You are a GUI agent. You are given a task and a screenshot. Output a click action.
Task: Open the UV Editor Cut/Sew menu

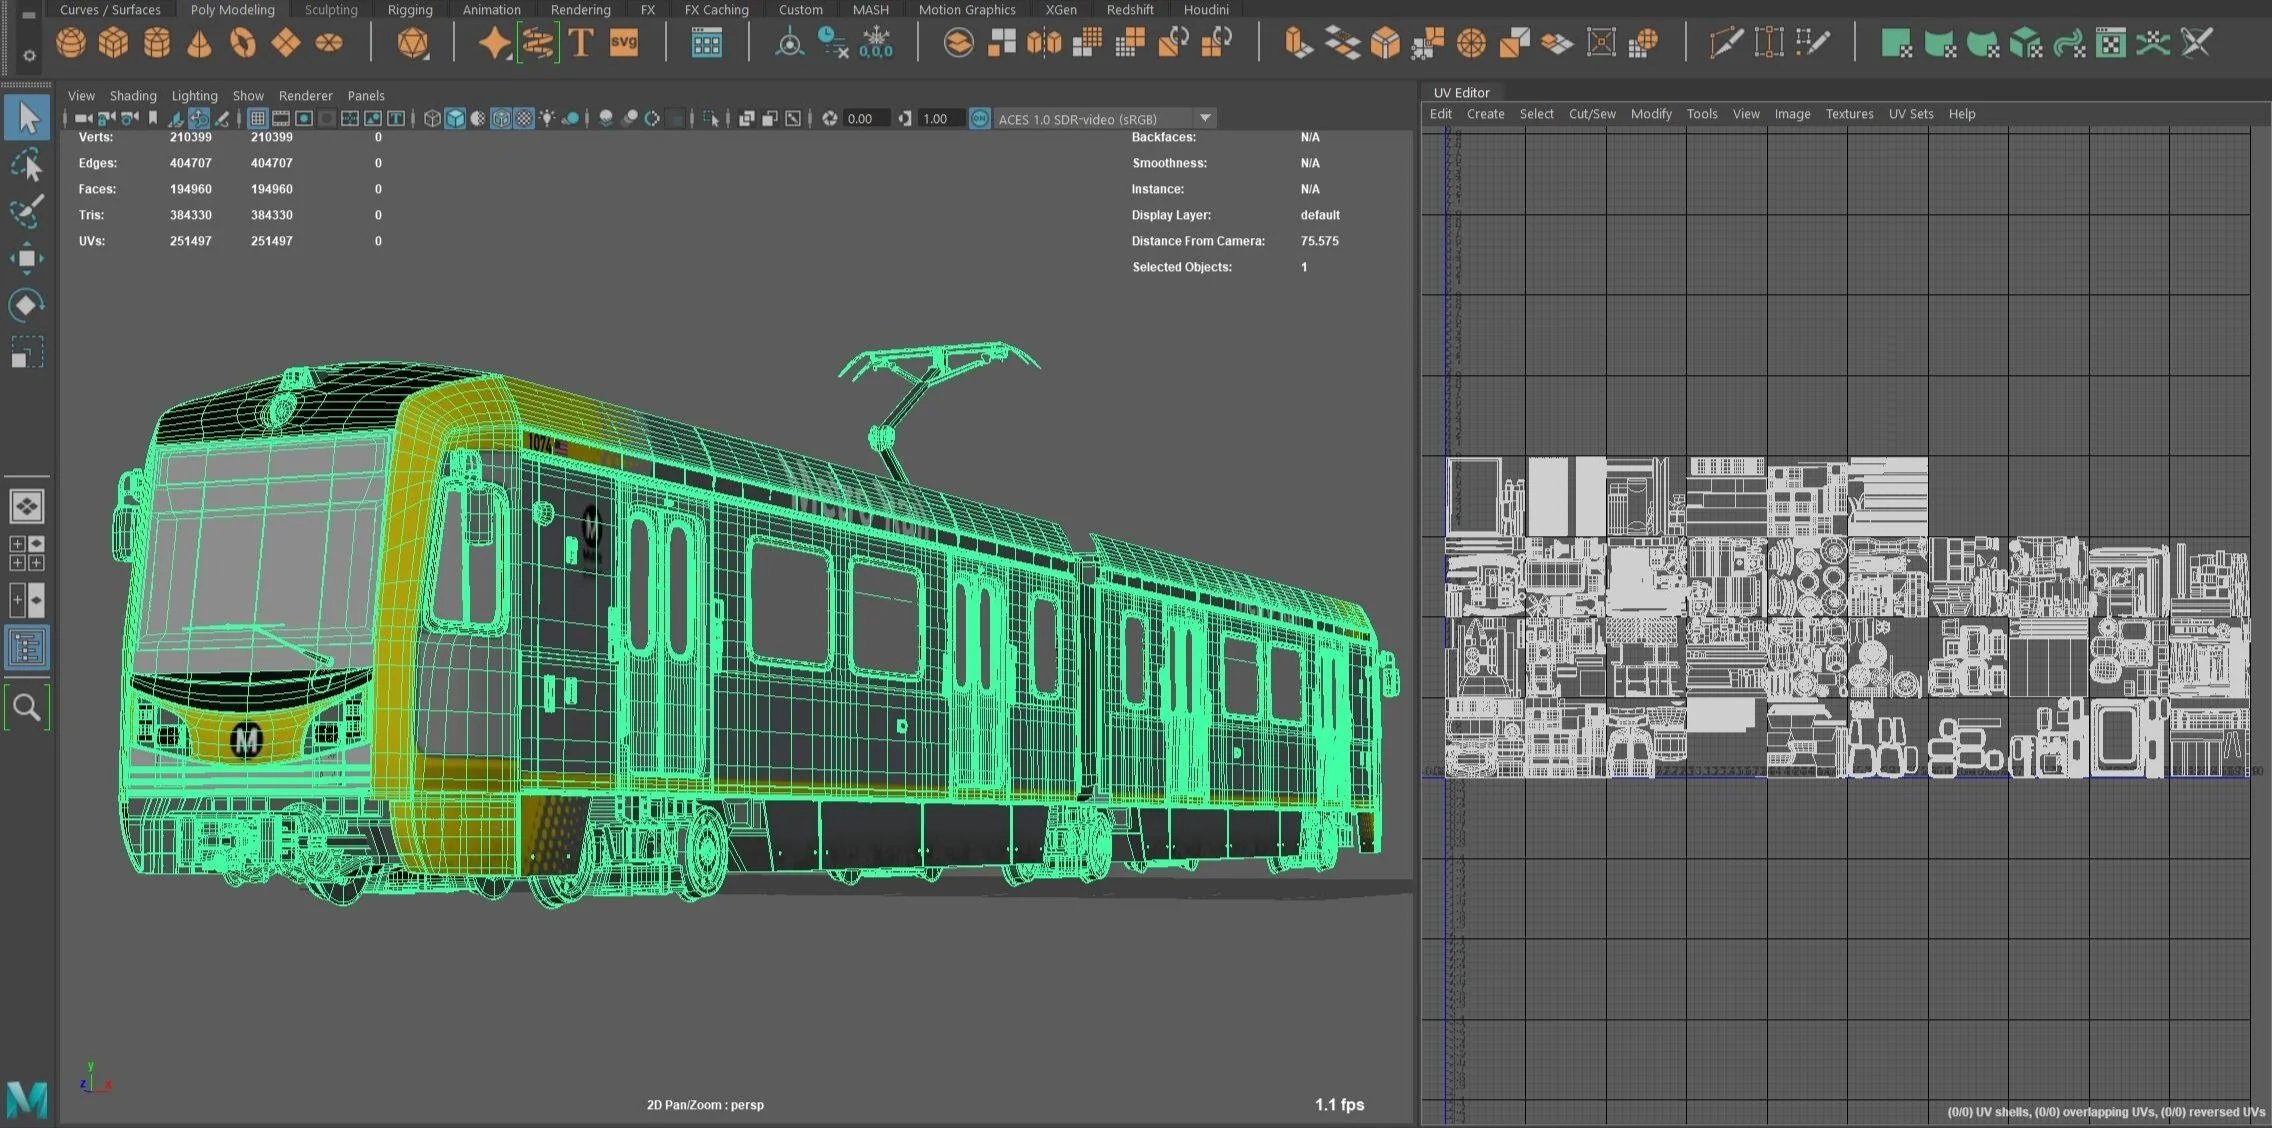click(x=1591, y=114)
